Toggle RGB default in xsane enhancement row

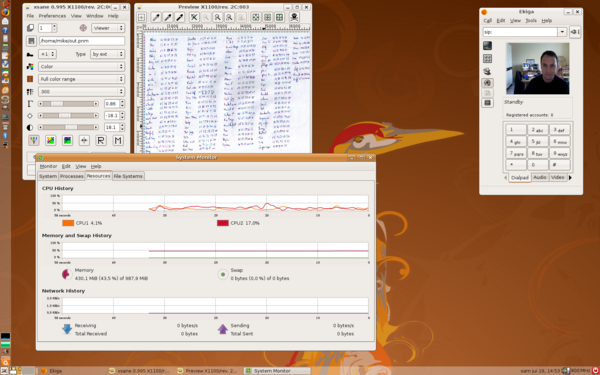point(34,140)
